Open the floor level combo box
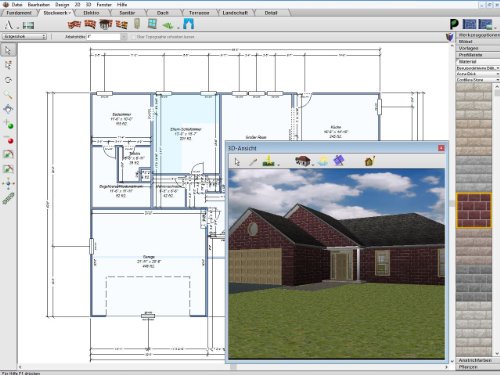Viewport: 500px width, 375px height. coord(24,37)
